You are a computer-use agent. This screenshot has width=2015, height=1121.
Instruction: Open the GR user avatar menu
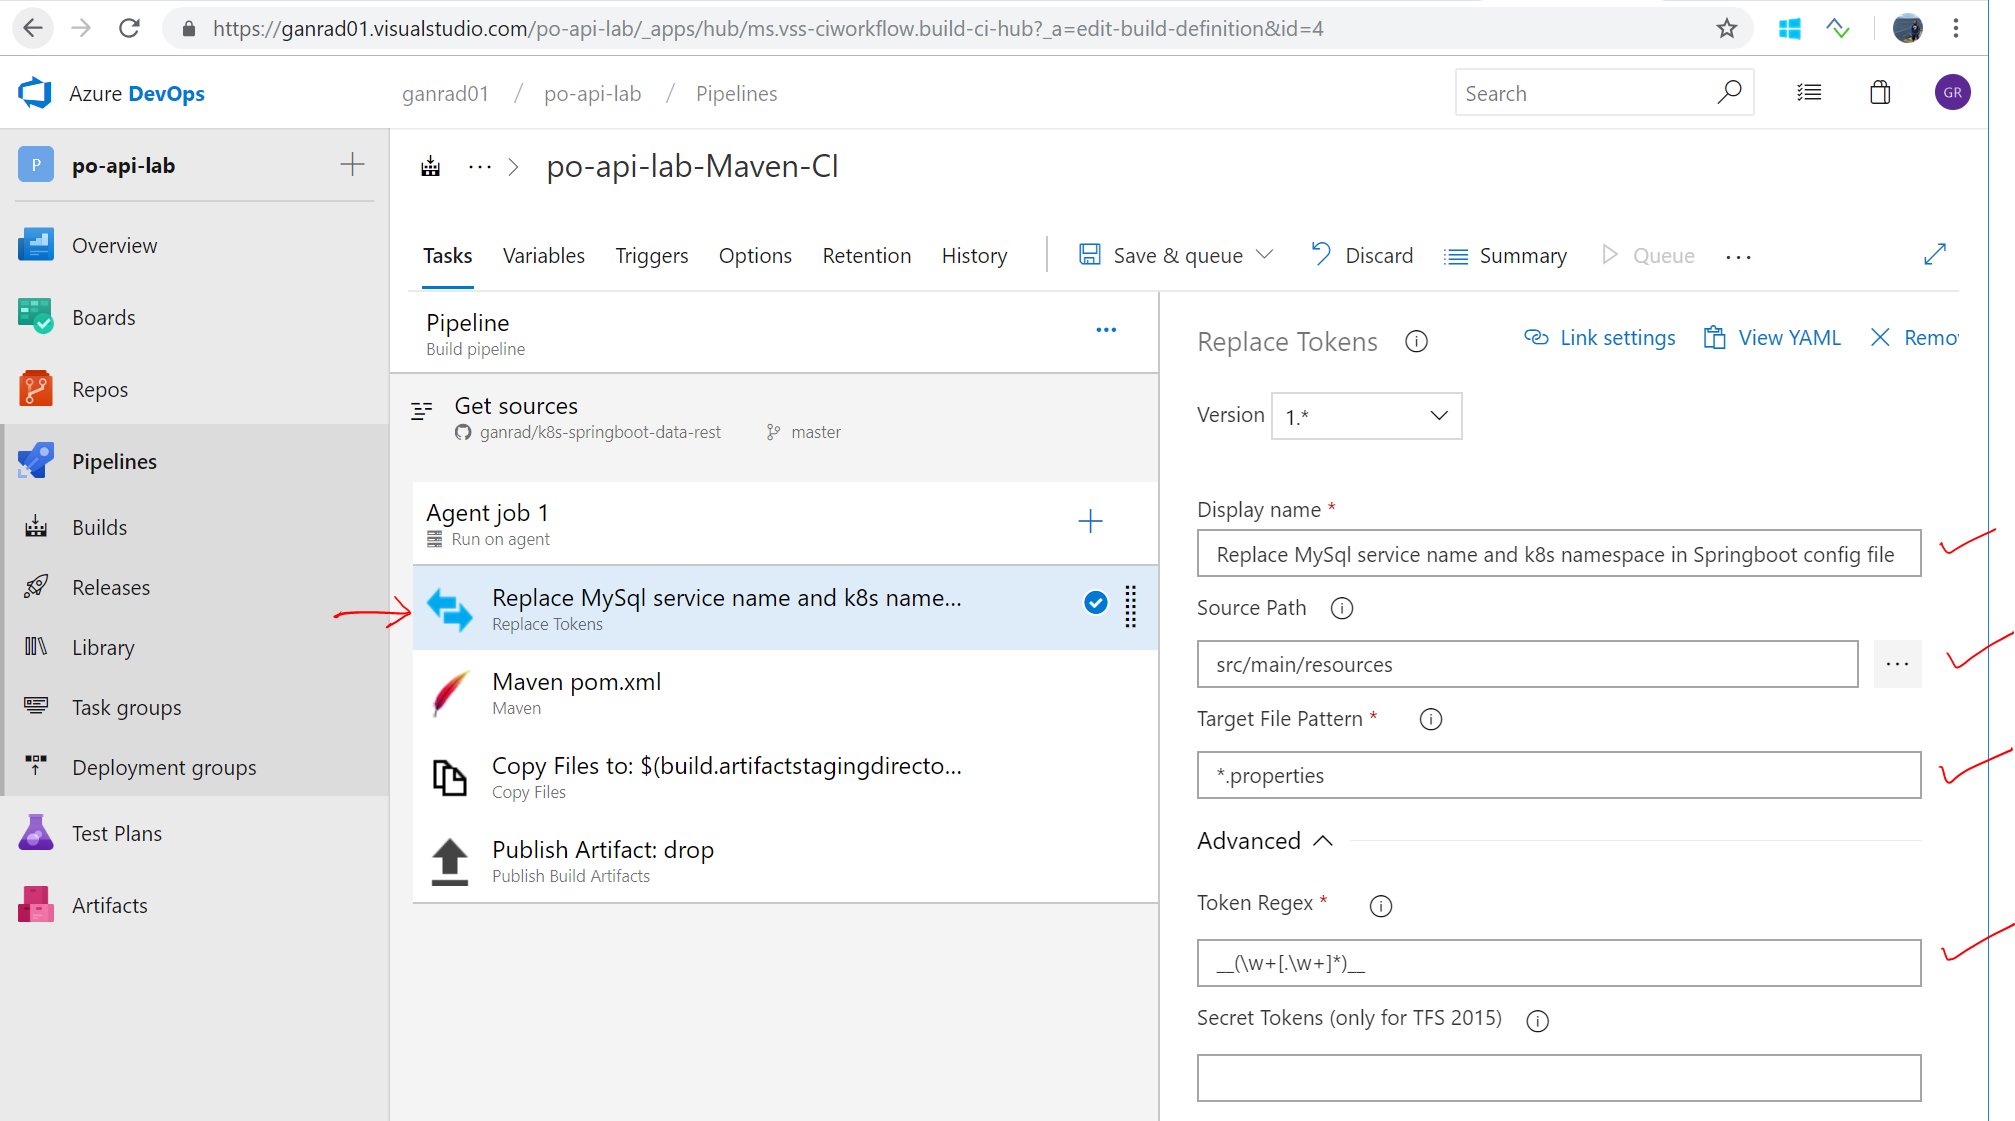point(1952,93)
